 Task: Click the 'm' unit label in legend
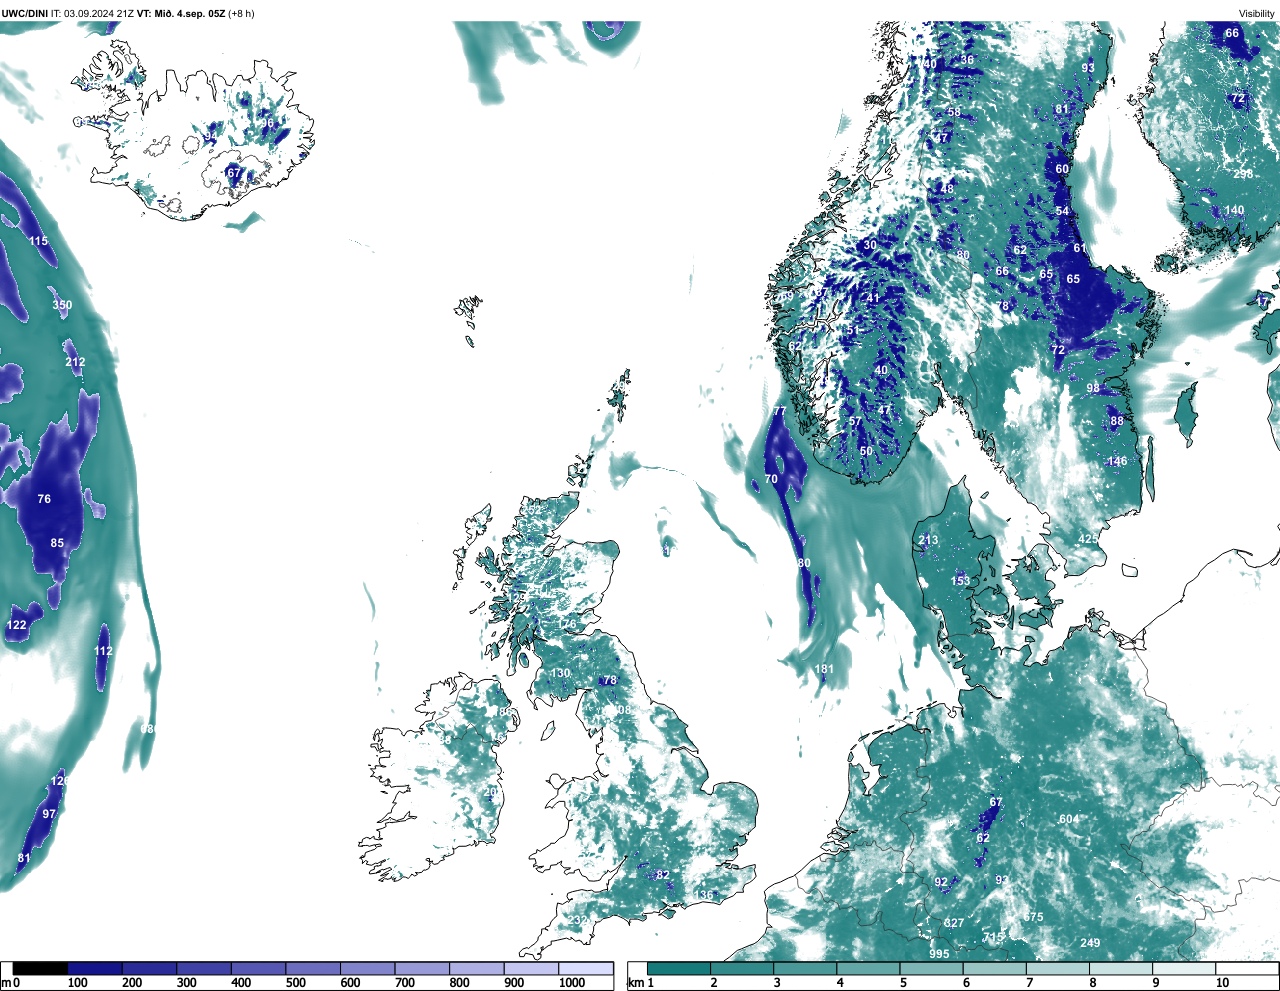tap(6, 984)
